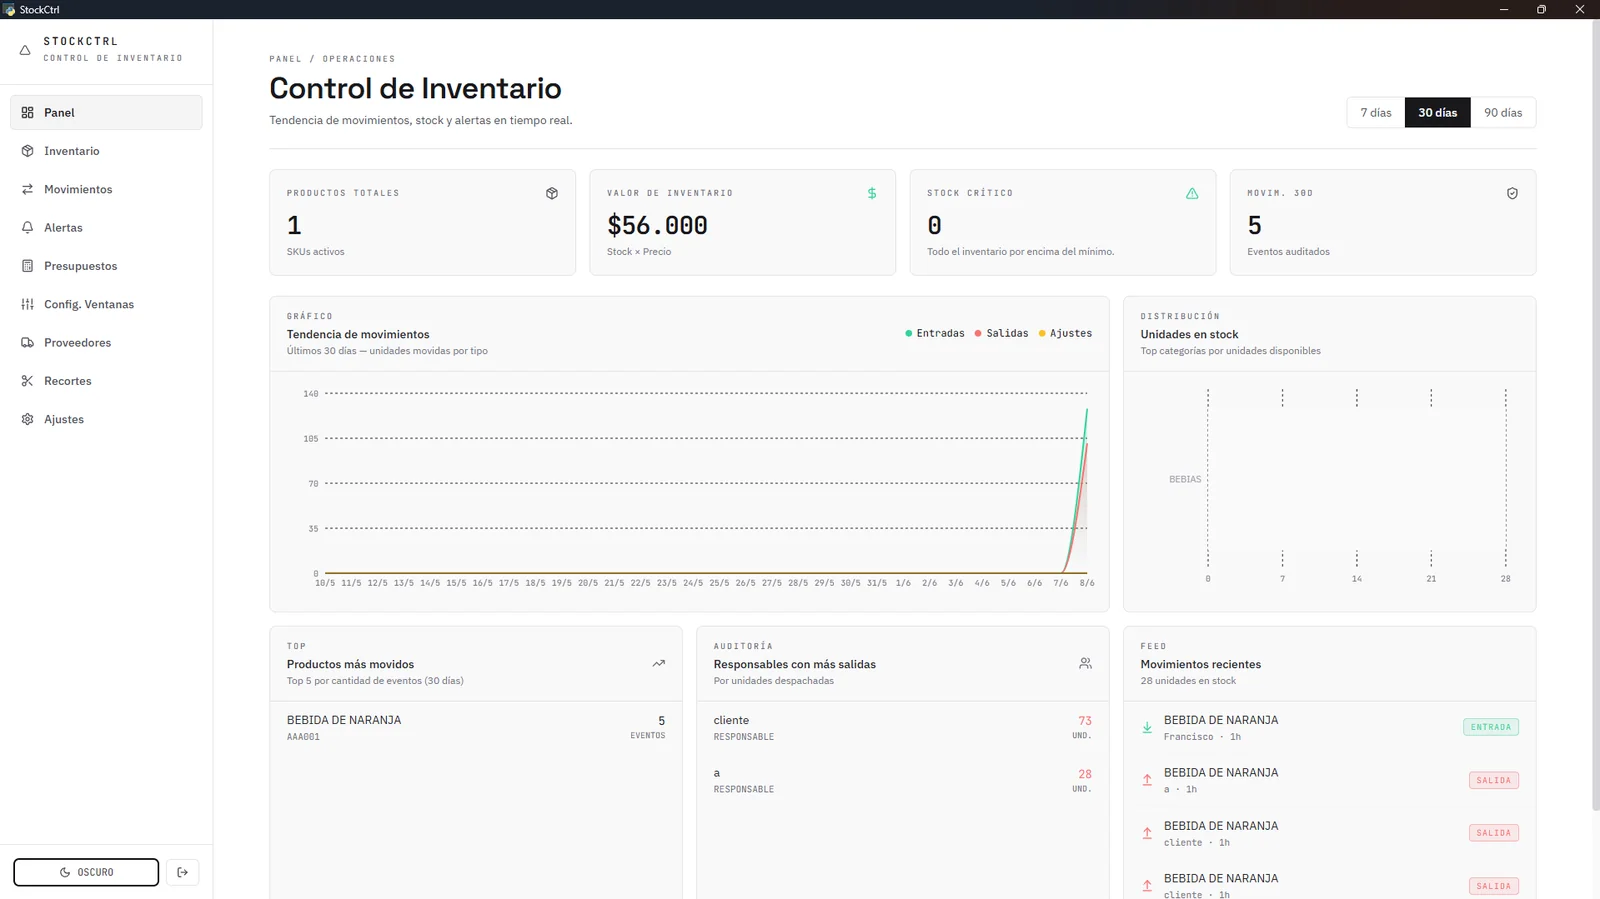Image resolution: width=1600 pixels, height=899 pixels.
Task: Click the 'a' responsable row with 28 und.
Action: click(x=902, y=780)
